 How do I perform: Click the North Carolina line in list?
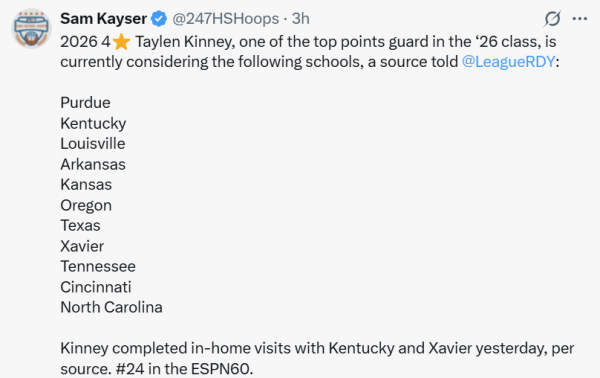point(111,307)
